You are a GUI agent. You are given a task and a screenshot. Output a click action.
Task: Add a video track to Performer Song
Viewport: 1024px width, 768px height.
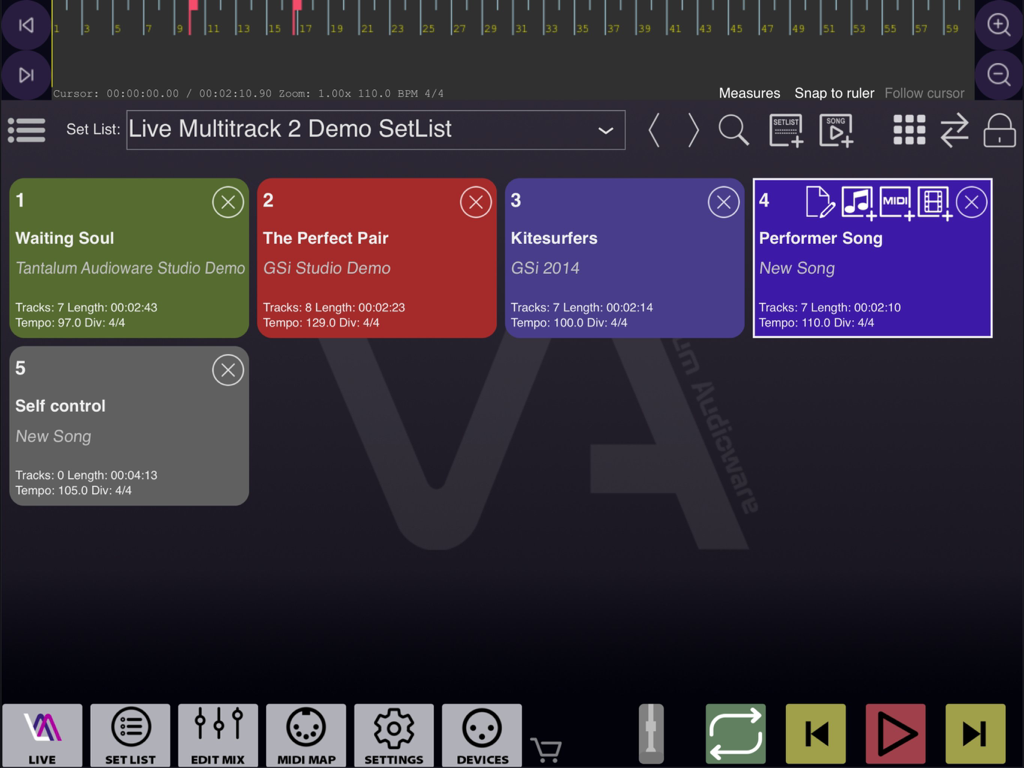932,201
